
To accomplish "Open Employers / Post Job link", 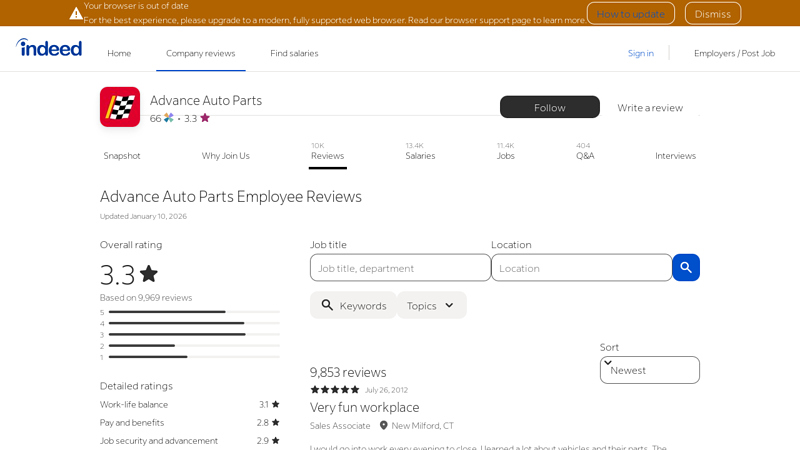I will pos(734,53).
